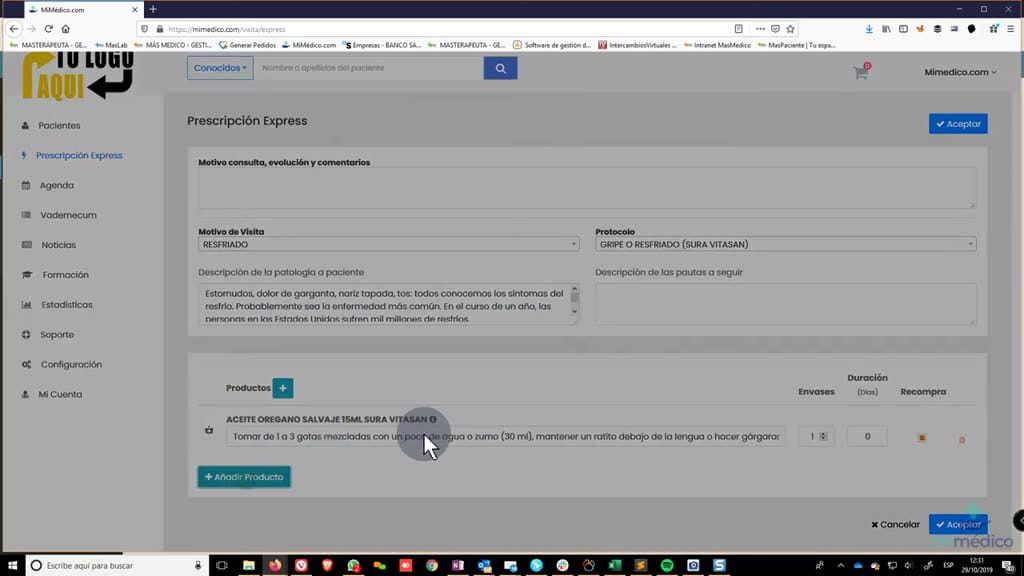Click the Duración days field
The width and height of the screenshot is (1024, 576).
pyautogui.click(x=867, y=436)
